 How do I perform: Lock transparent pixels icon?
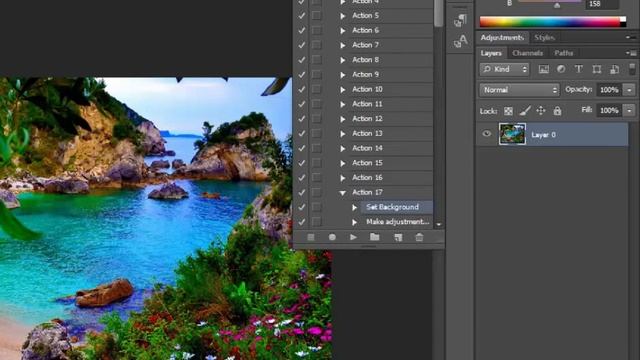click(x=508, y=111)
